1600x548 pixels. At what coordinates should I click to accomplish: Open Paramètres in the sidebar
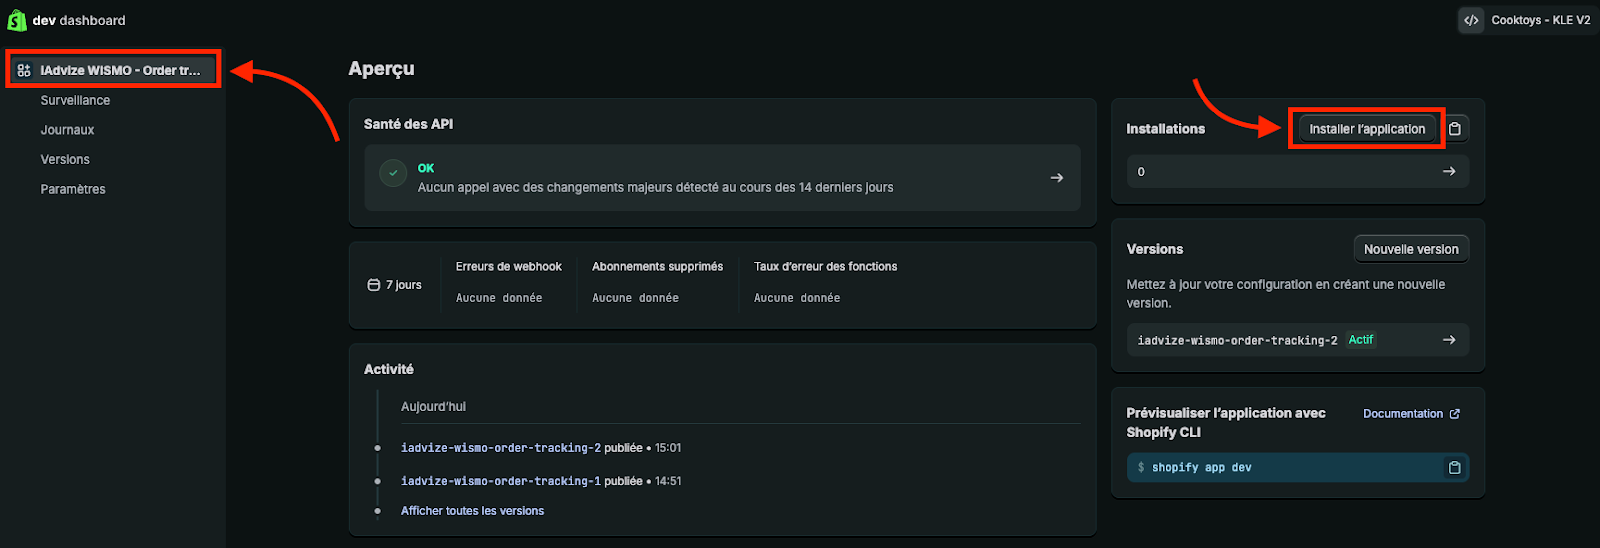tap(73, 189)
